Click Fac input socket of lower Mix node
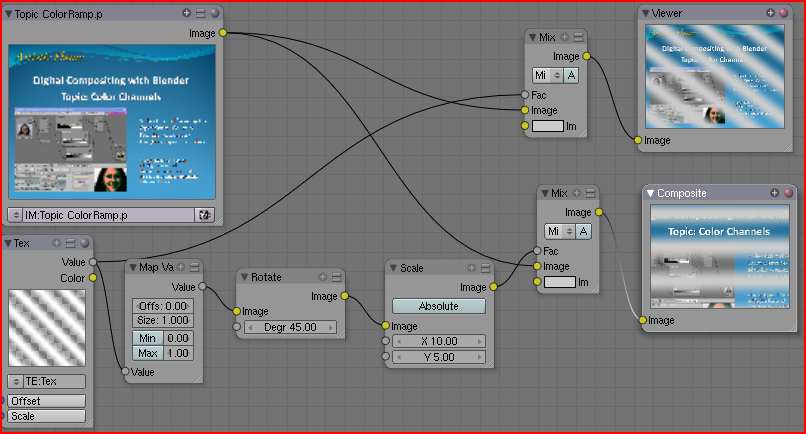 coord(537,251)
